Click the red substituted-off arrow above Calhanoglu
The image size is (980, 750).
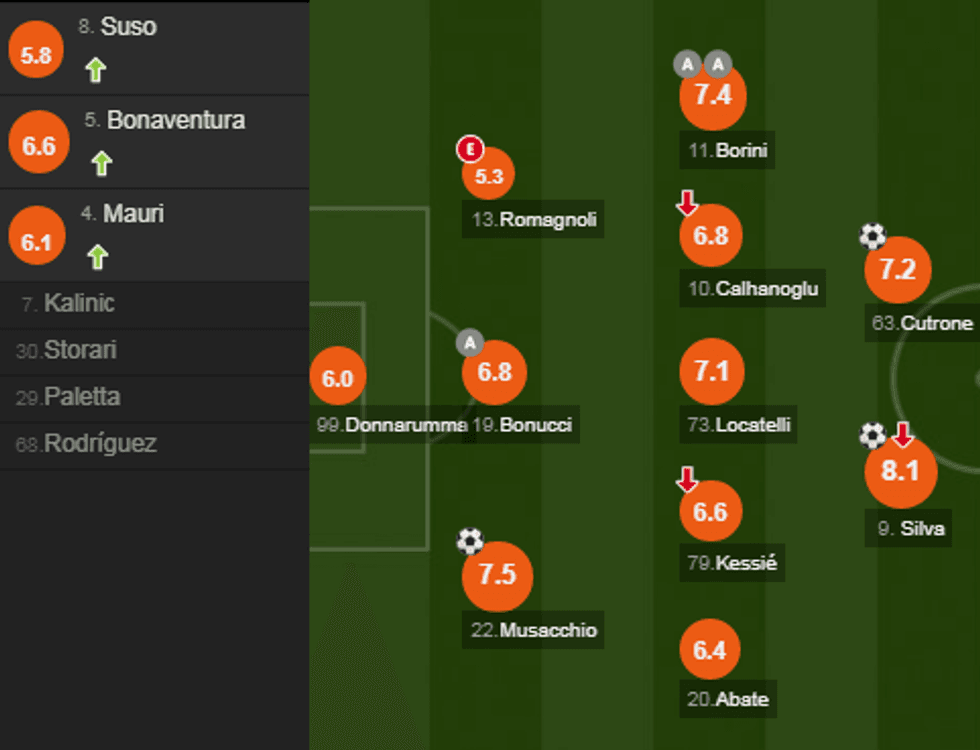[x=687, y=204]
